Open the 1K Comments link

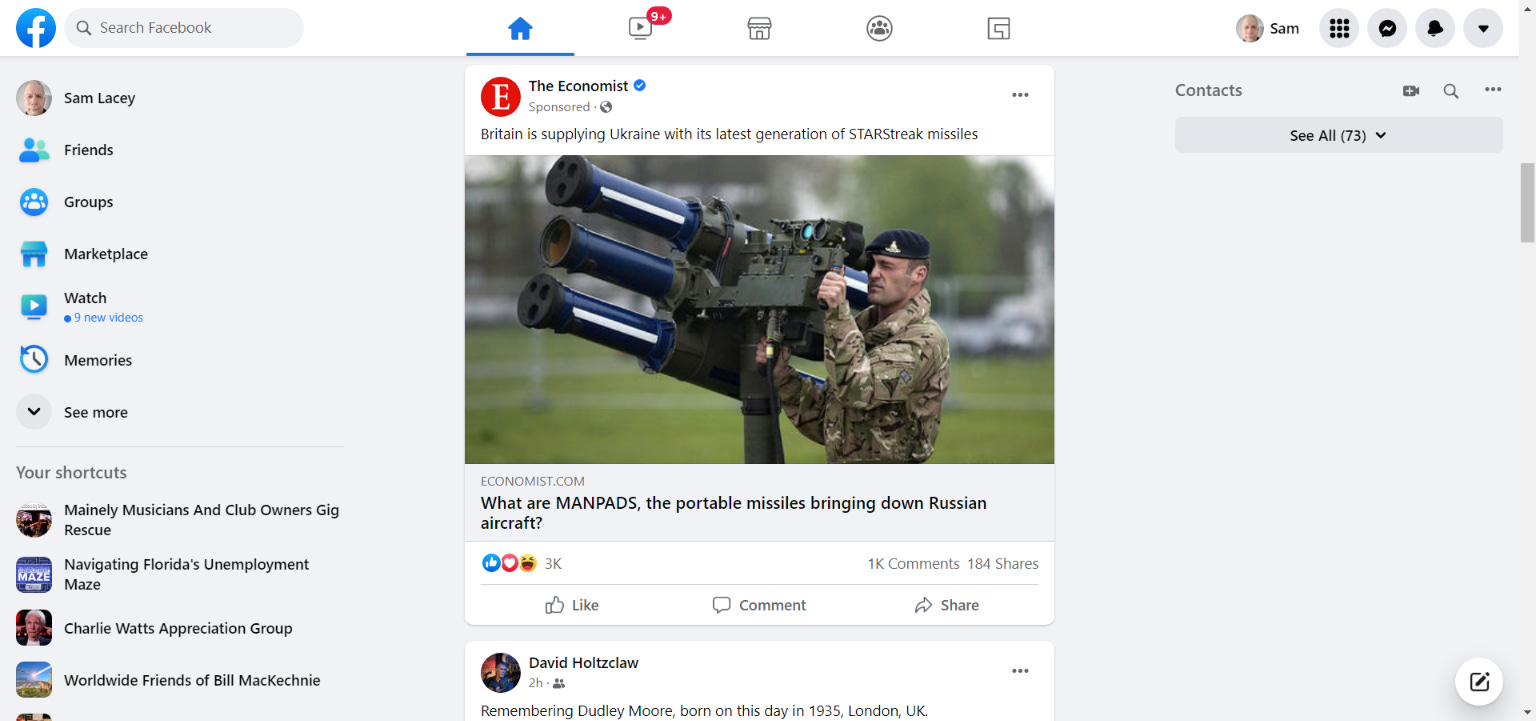click(913, 564)
